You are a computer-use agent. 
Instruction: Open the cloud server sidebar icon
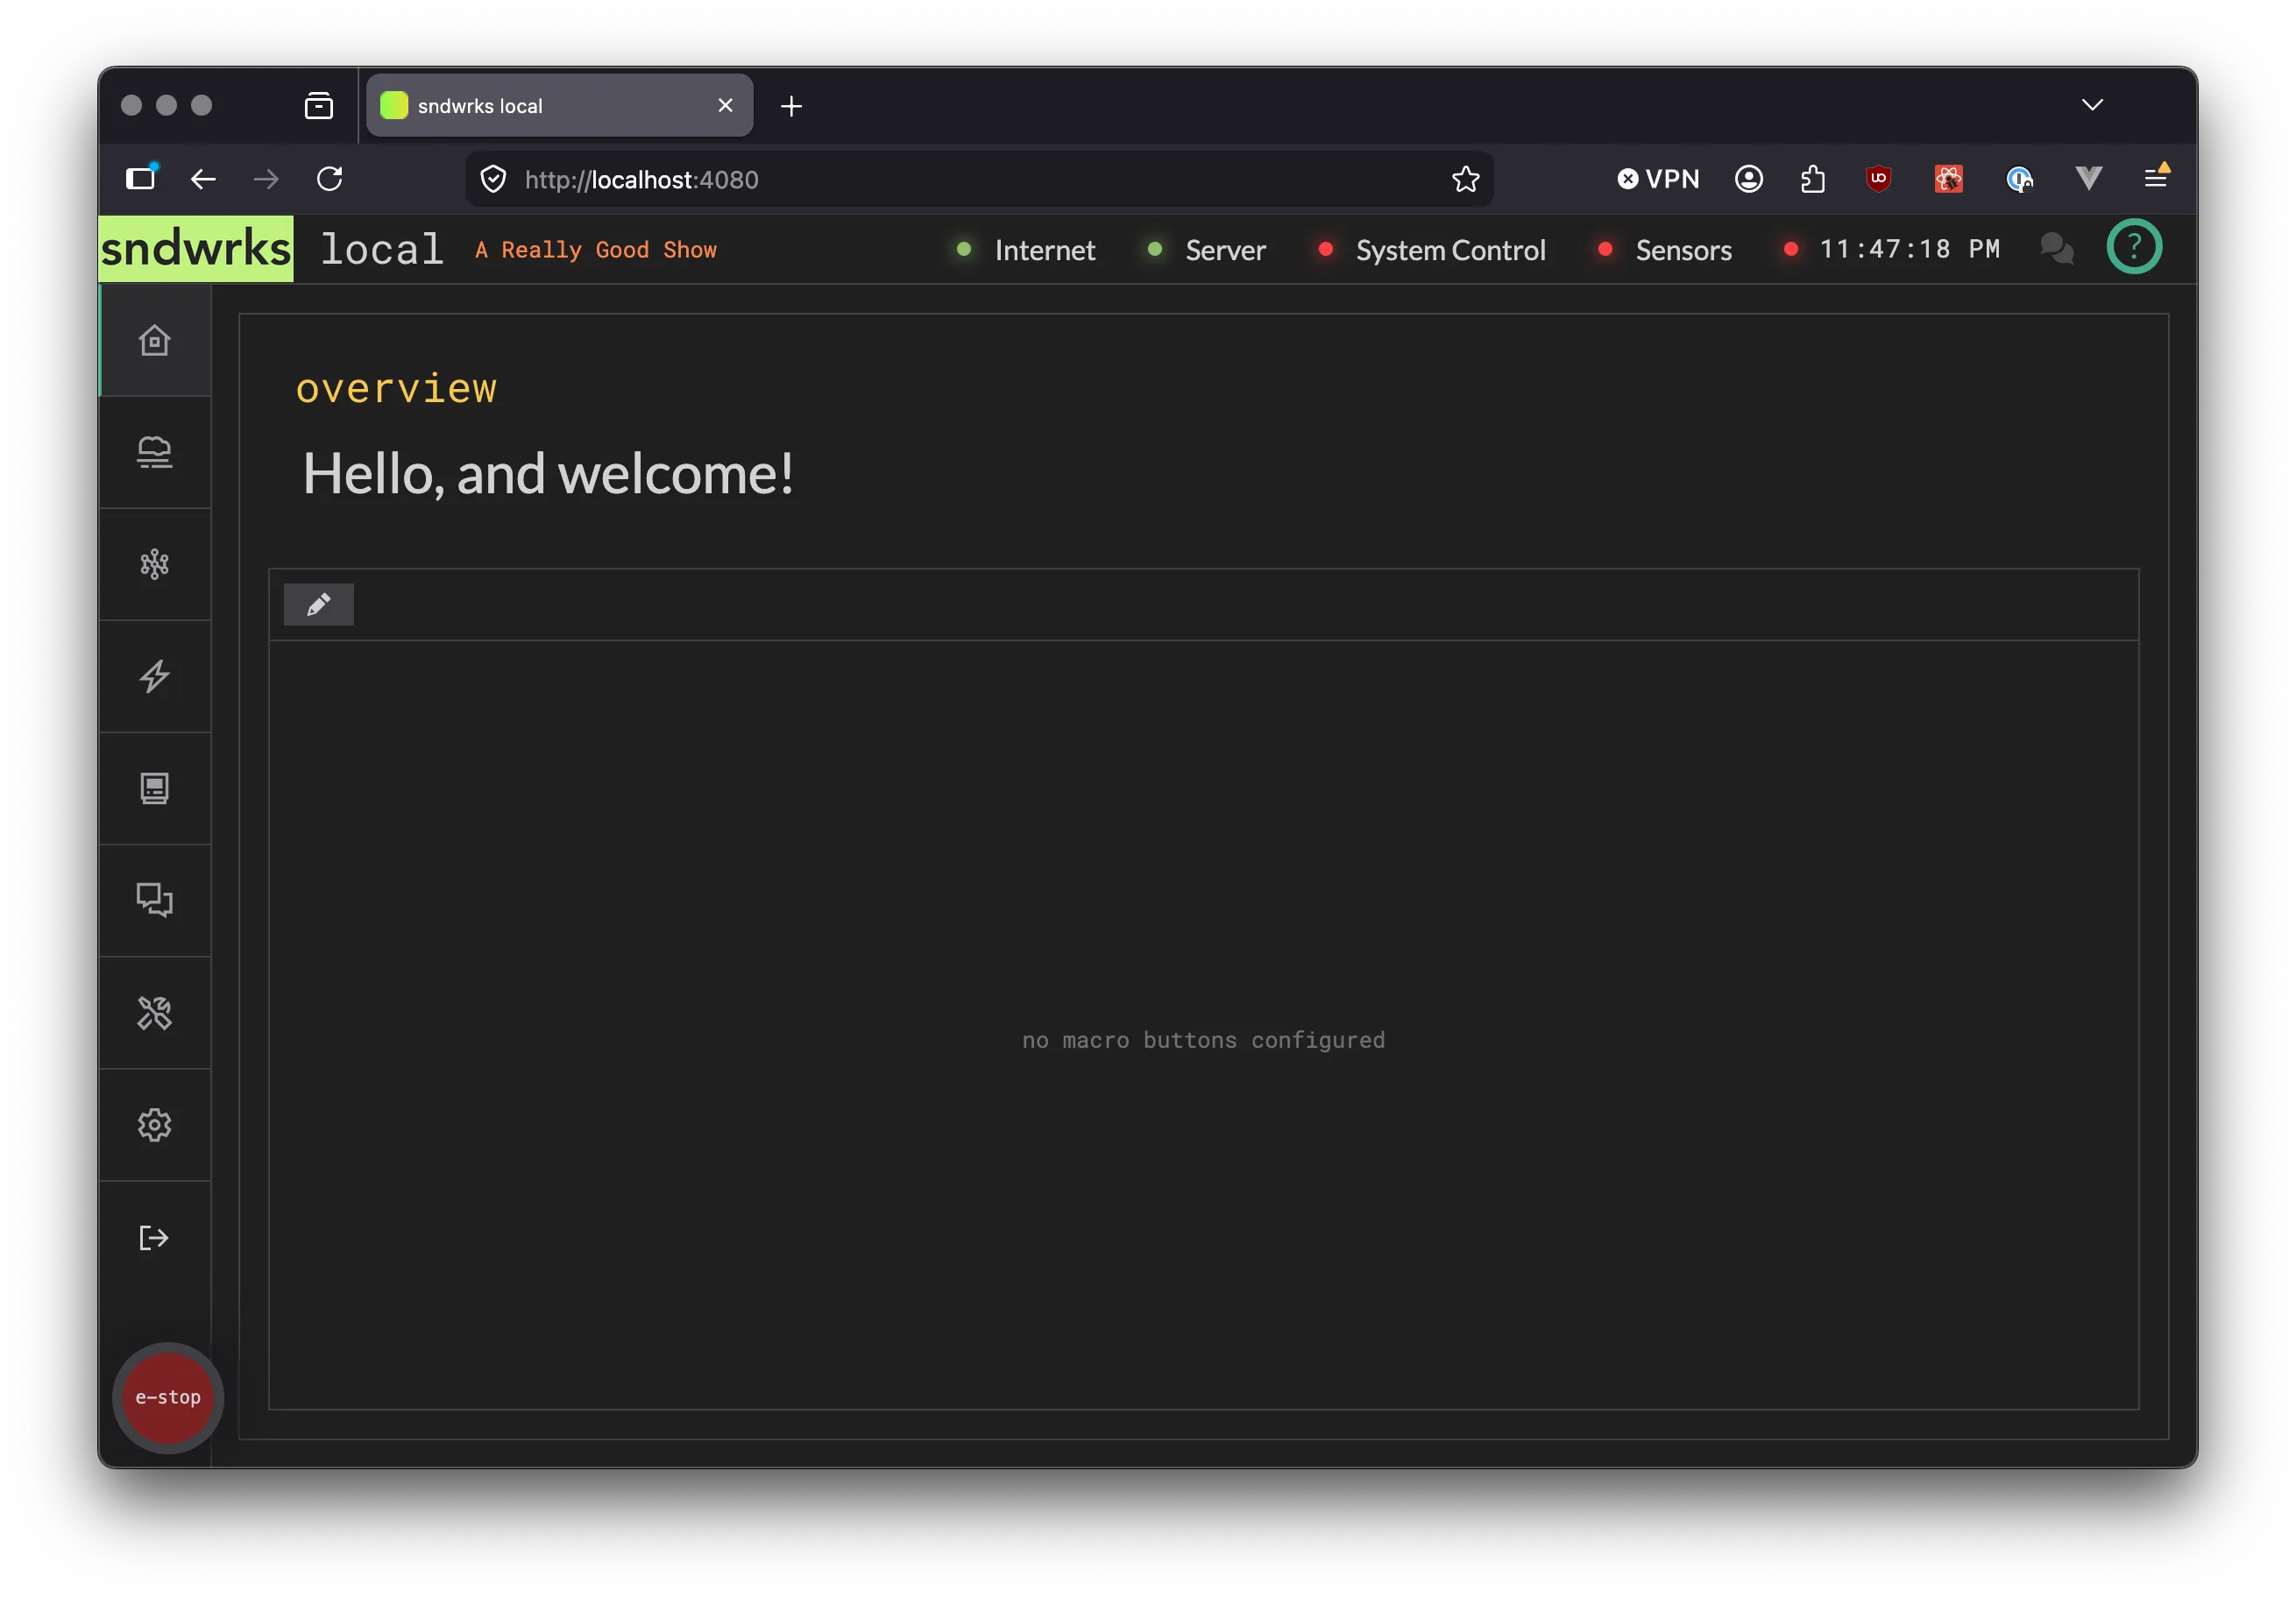(154, 452)
